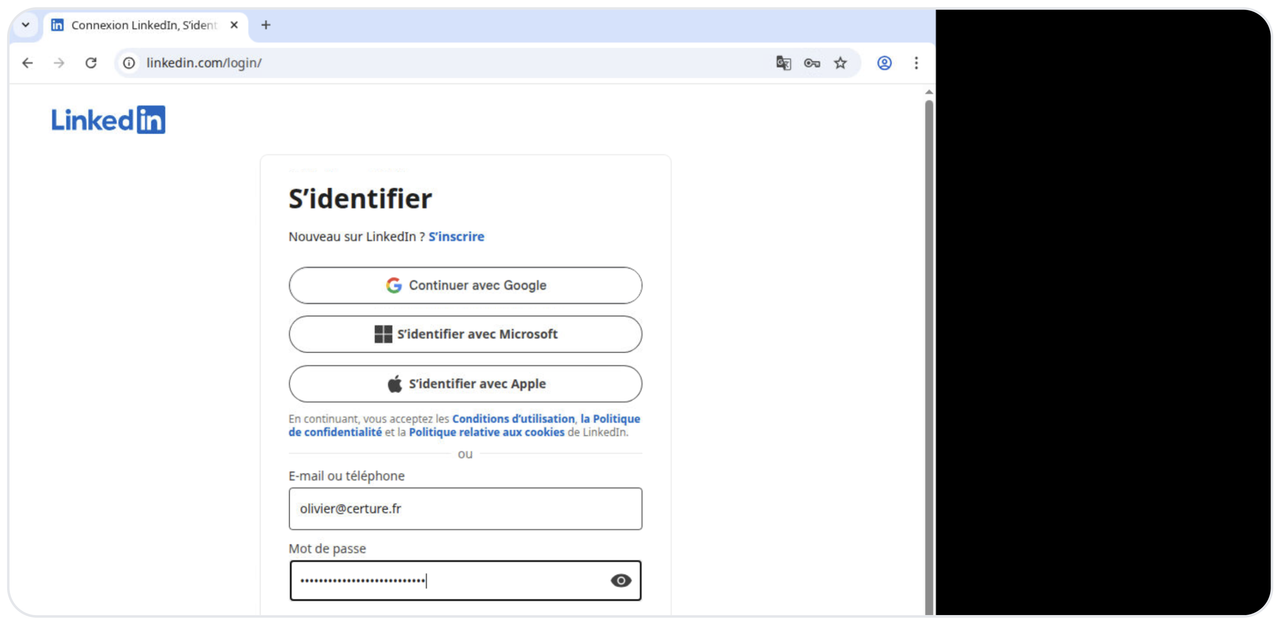View site information icon in address bar
The height and width of the screenshot is (629, 1280).
click(x=129, y=63)
